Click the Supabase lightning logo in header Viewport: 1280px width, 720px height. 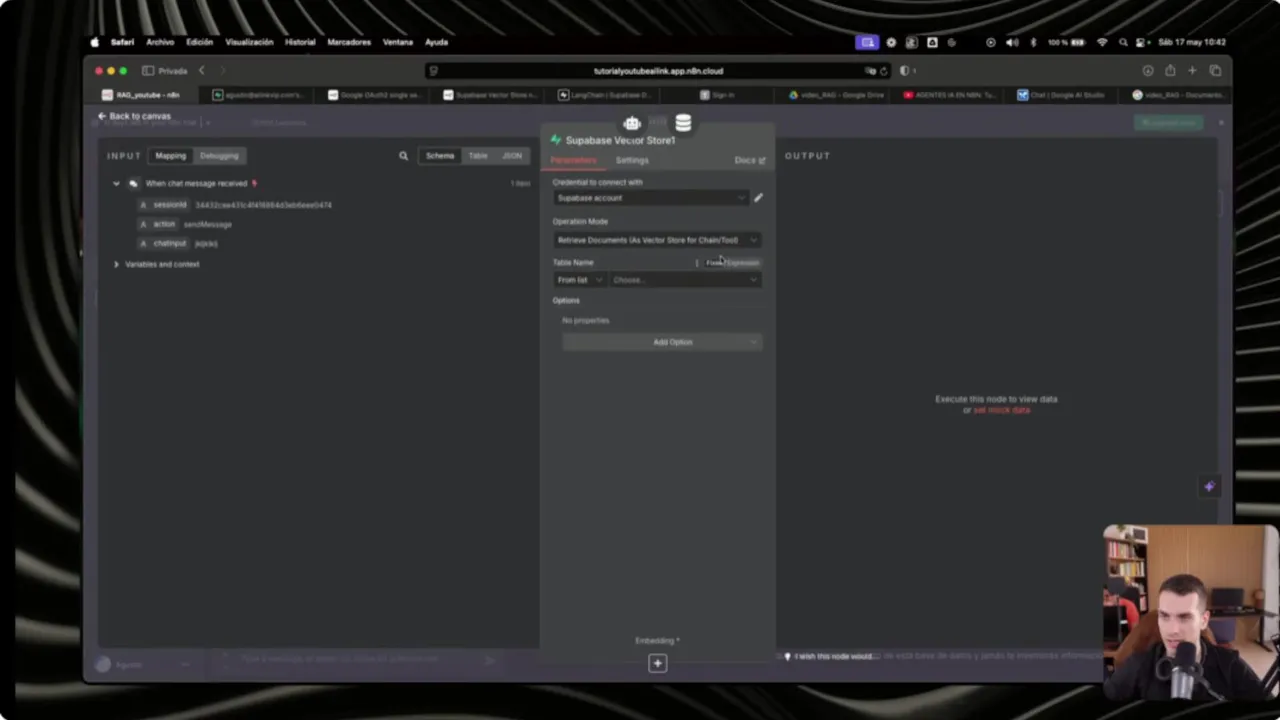[556, 140]
